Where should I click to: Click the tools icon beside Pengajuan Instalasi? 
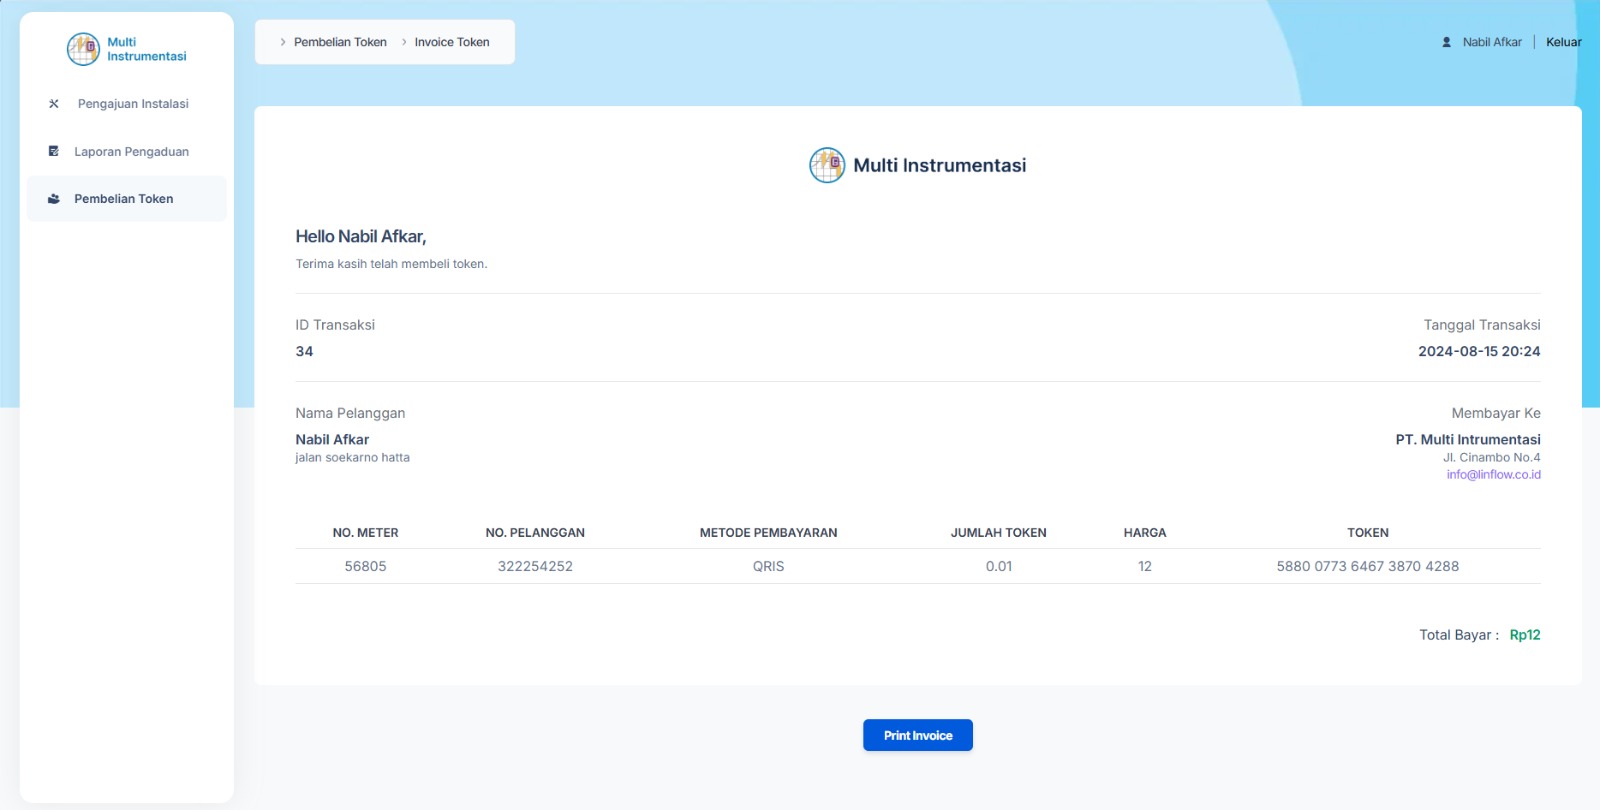54,104
